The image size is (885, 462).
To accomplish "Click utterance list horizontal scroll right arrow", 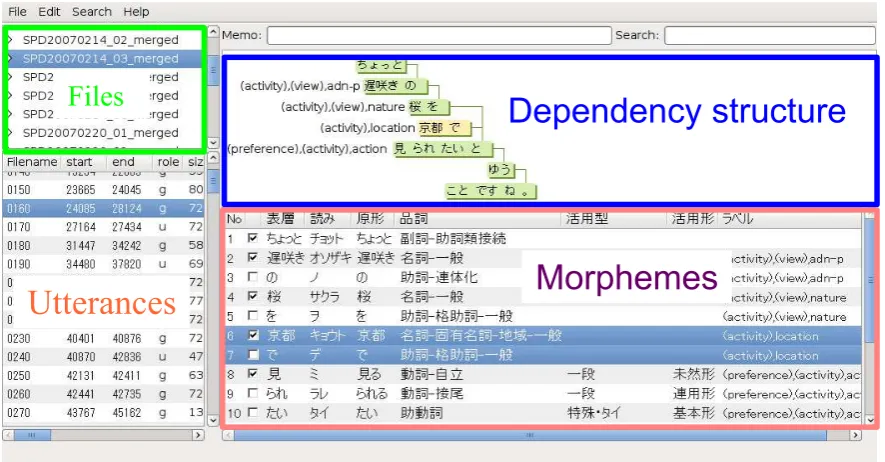I will (x=198, y=435).
